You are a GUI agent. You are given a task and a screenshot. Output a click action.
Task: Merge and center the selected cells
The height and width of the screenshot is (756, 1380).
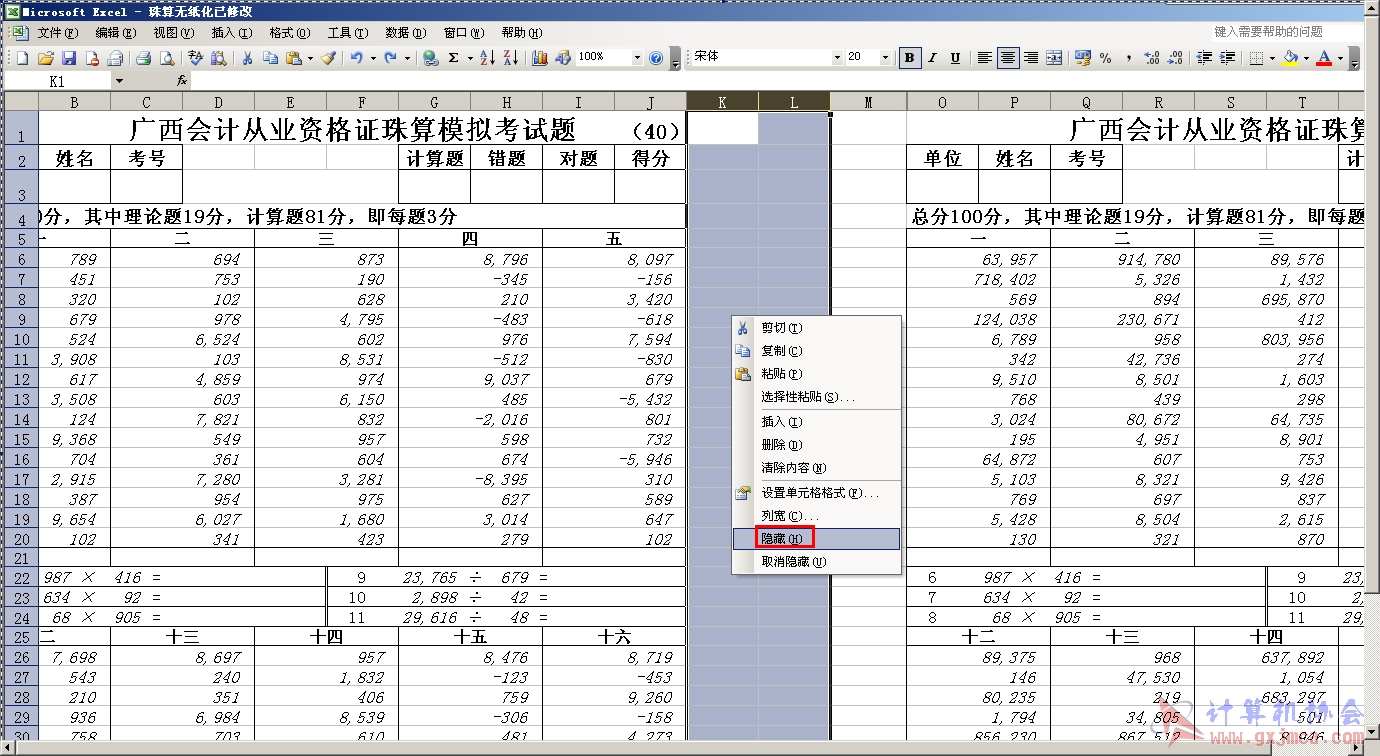pyautogui.click(x=1054, y=58)
